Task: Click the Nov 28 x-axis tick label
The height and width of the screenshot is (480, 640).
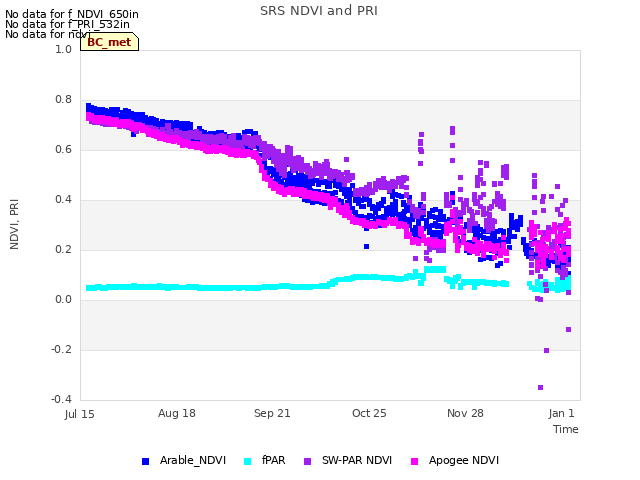Action: (x=465, y=413)
